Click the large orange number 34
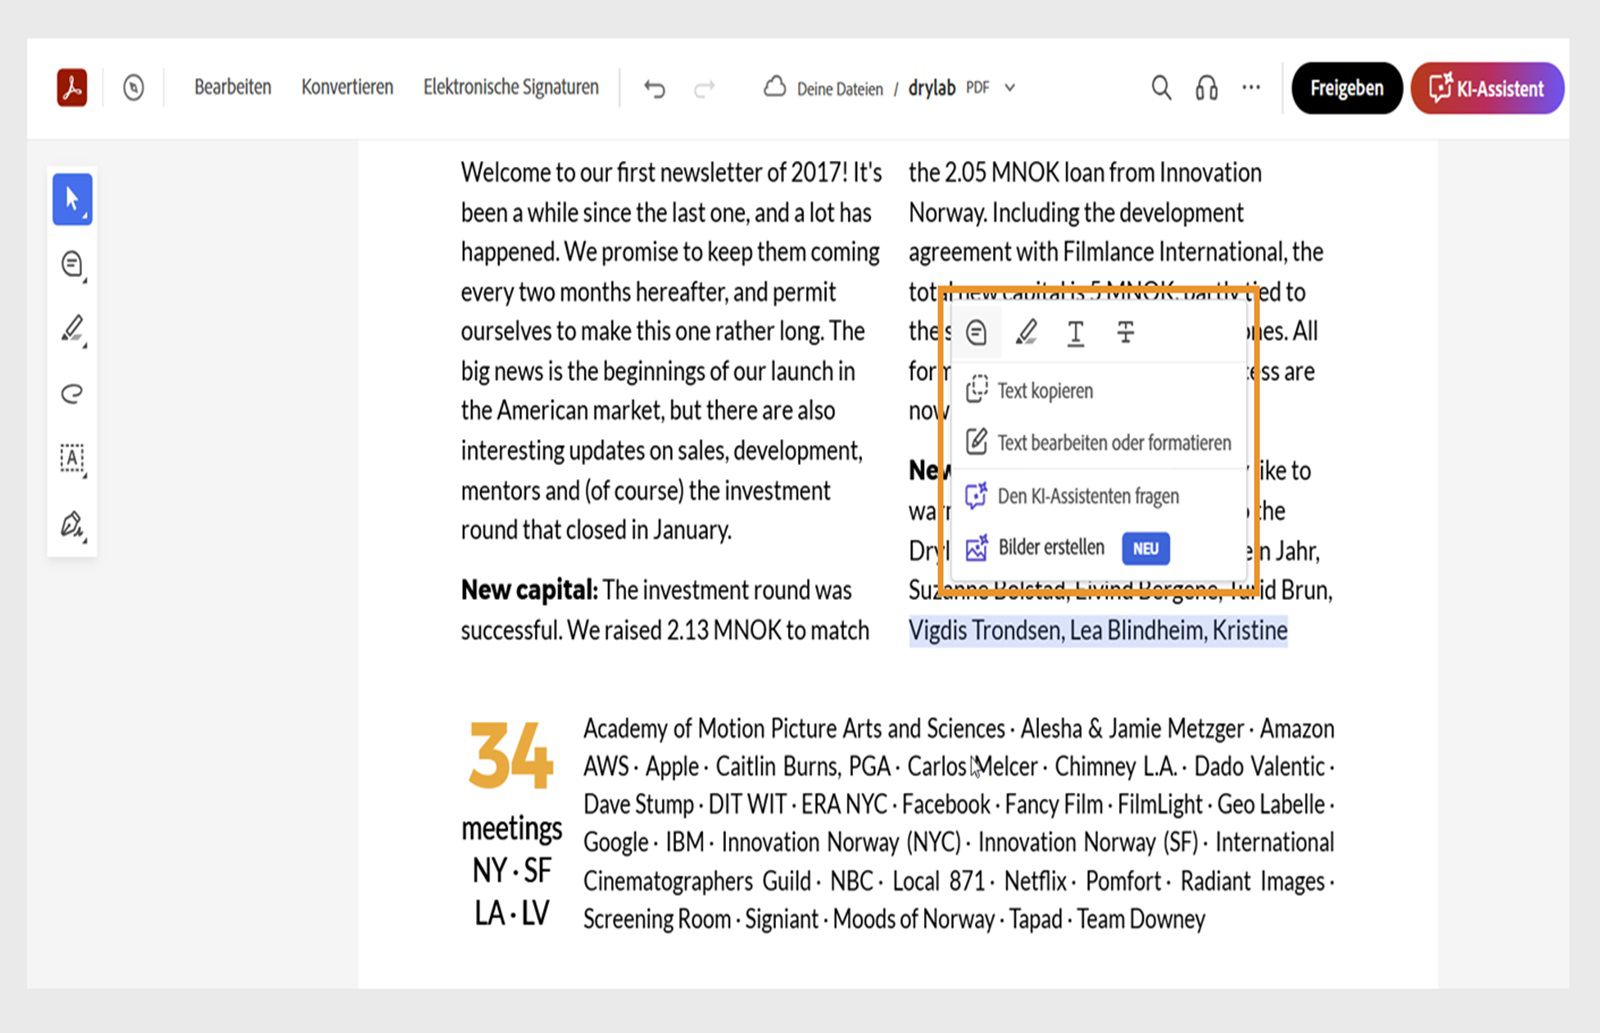This screenshot has width=1600, height=1033. tap(510, 755)
